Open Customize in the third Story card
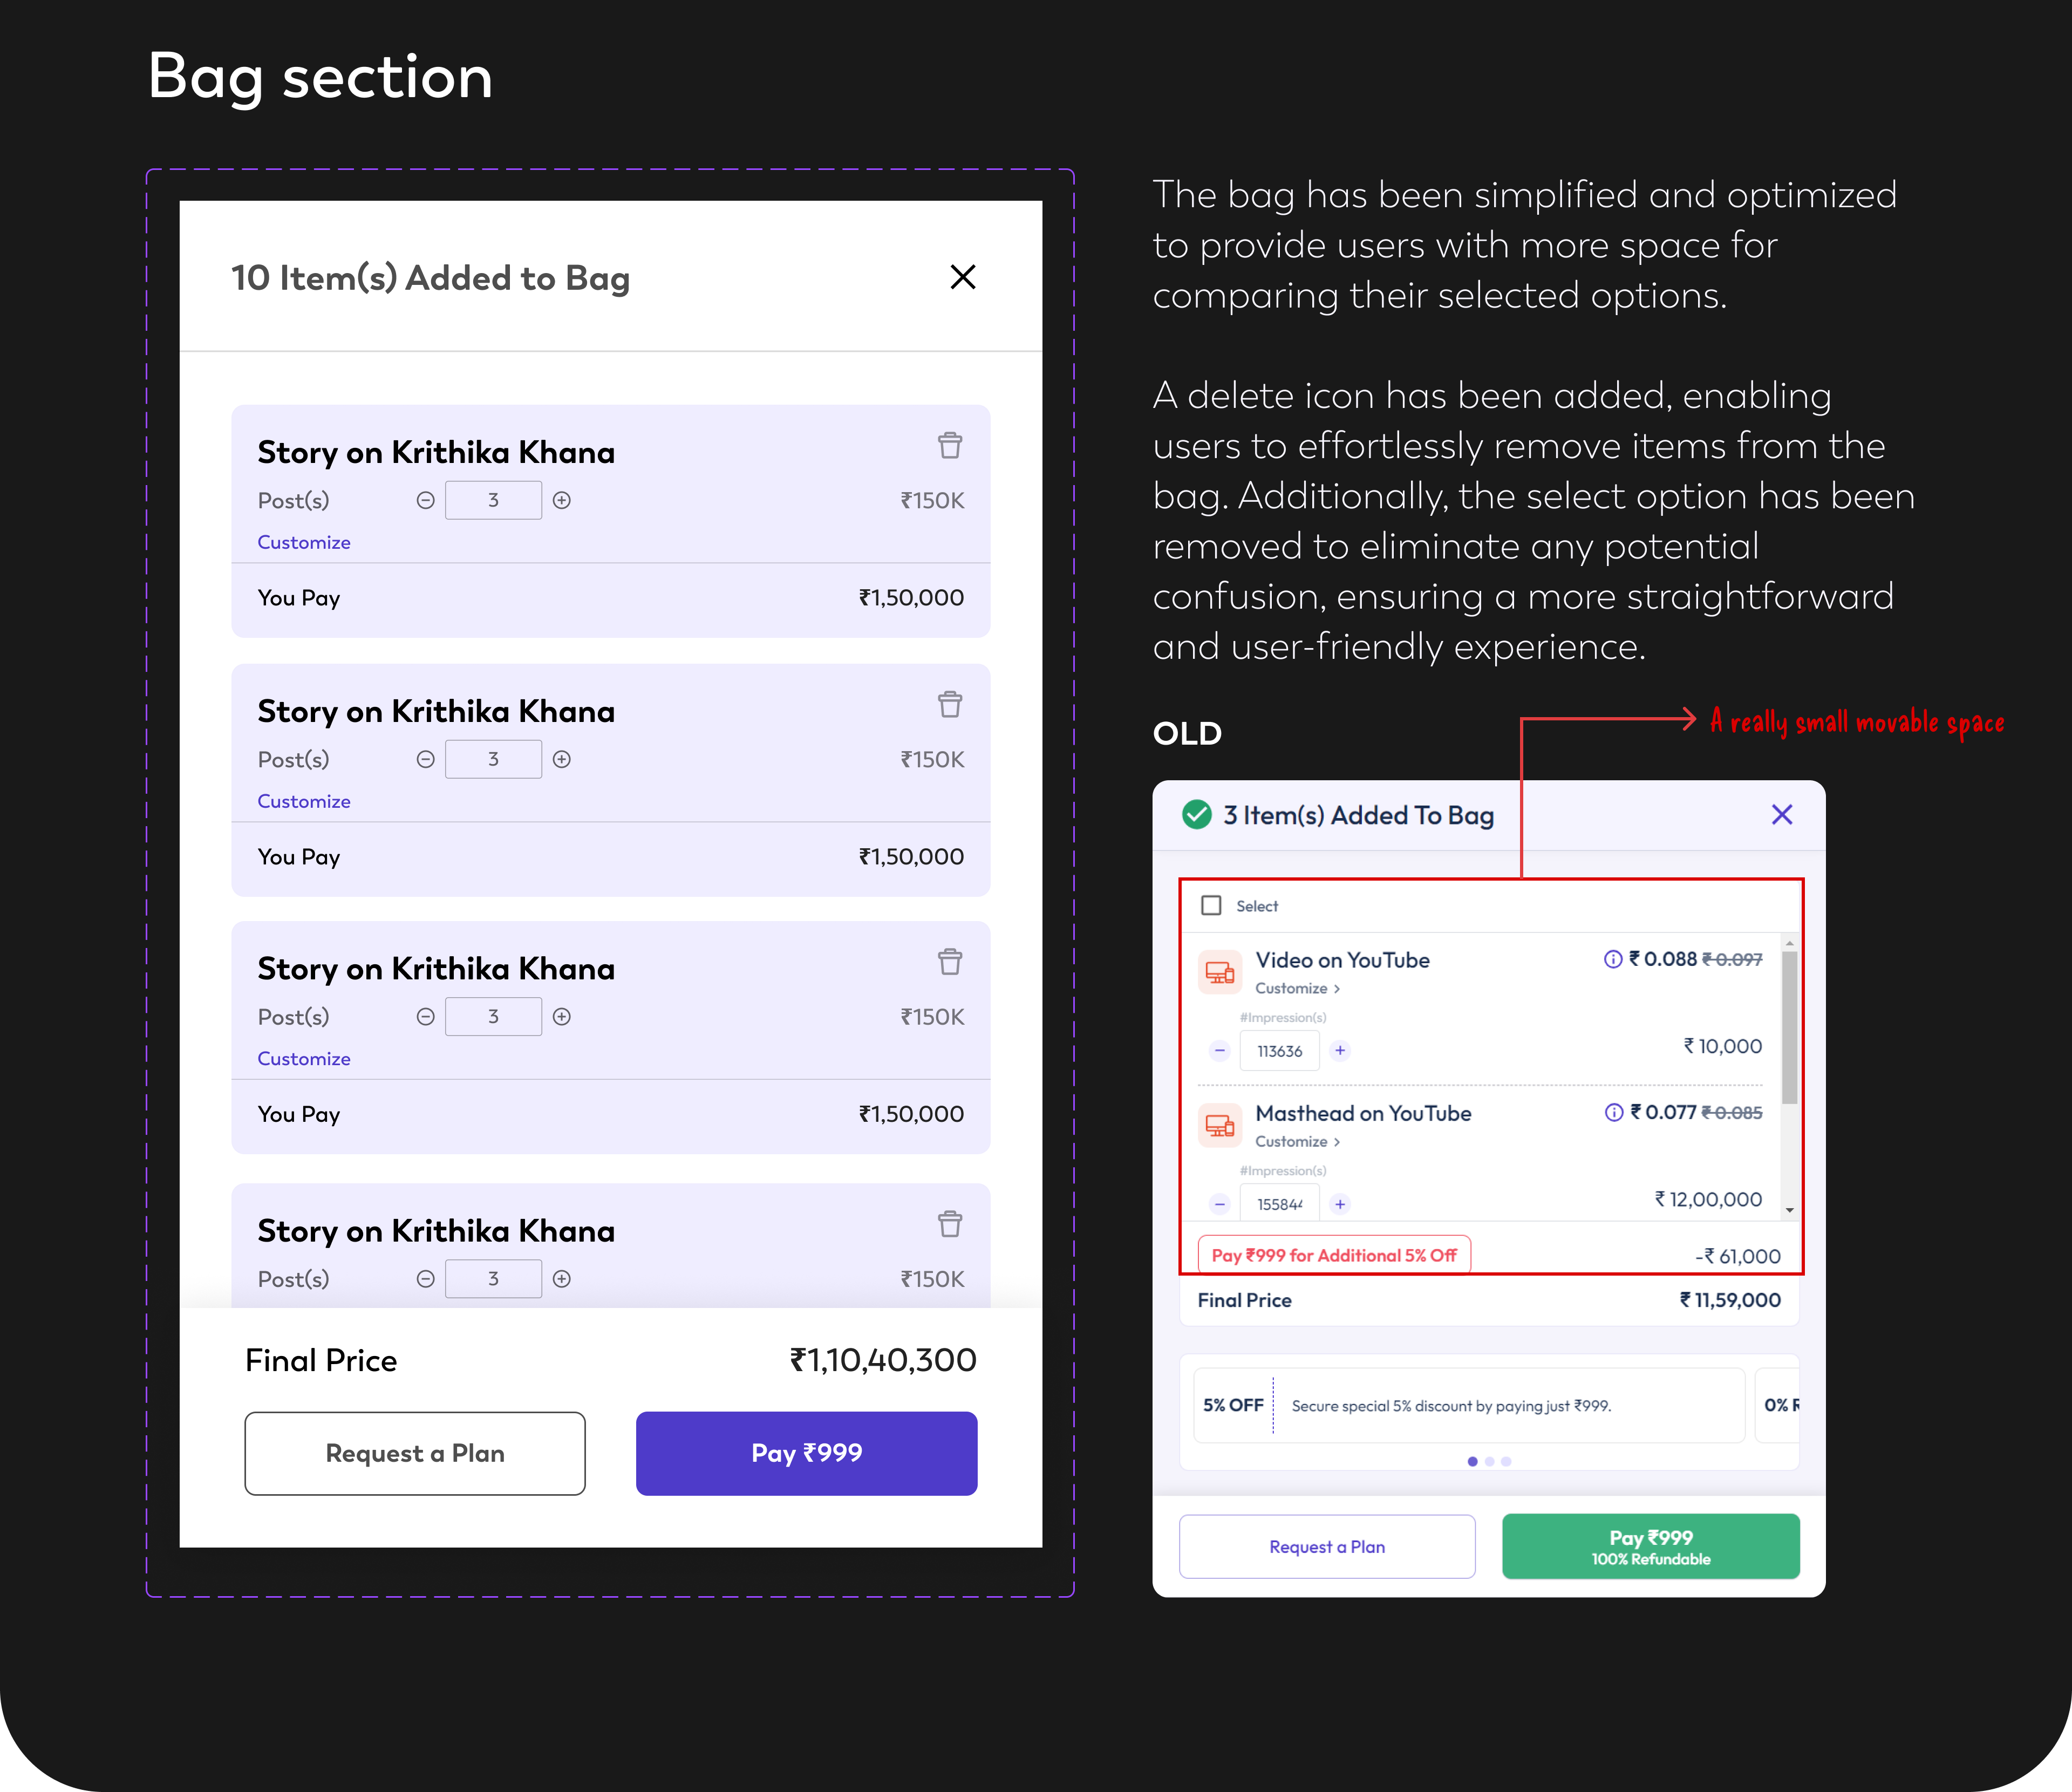The image size is (2072, 1792). click(x=304, y=1058)
